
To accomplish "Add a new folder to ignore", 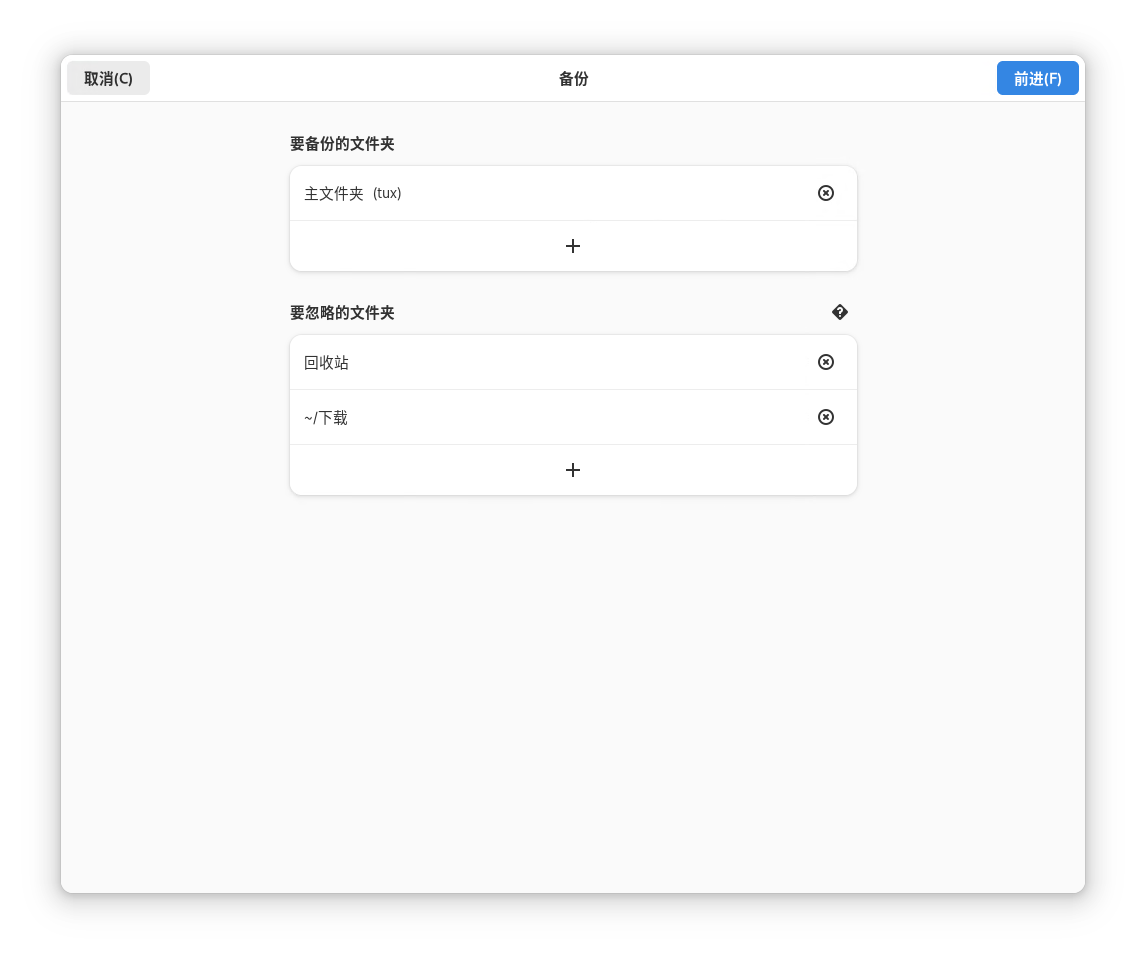I will pyautogui.click(x=573, y=470).
